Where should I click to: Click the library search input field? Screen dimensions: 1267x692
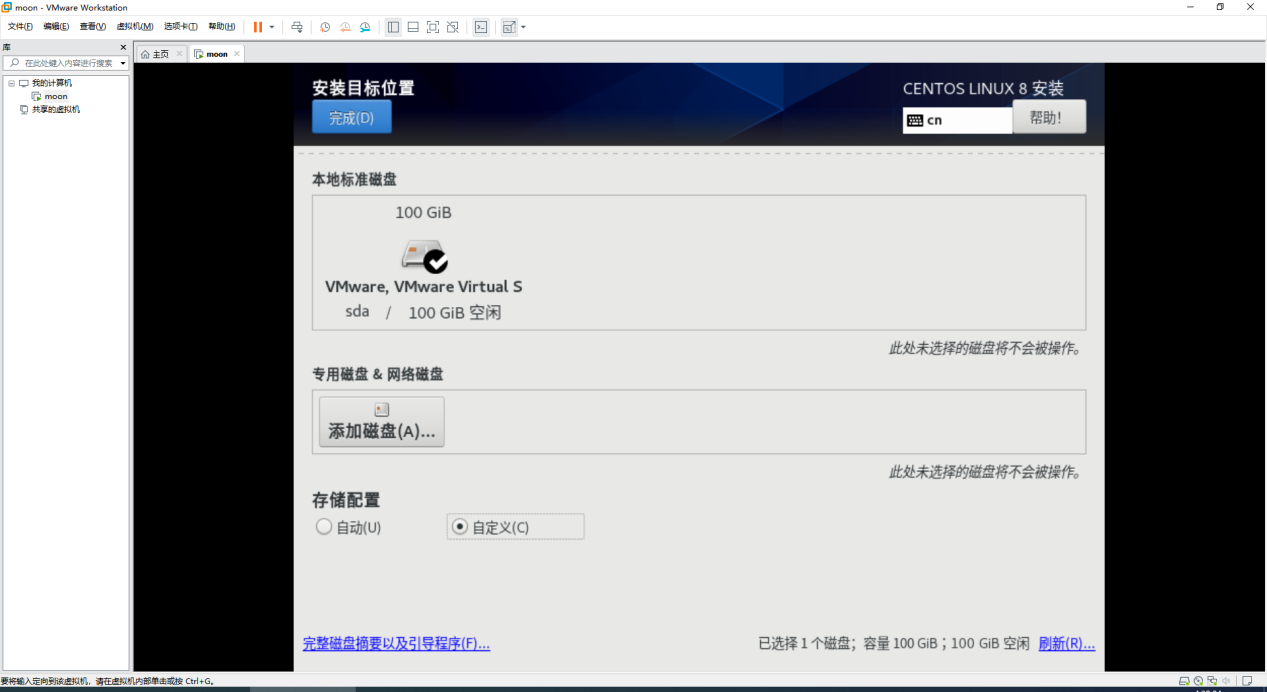(66, 63)
